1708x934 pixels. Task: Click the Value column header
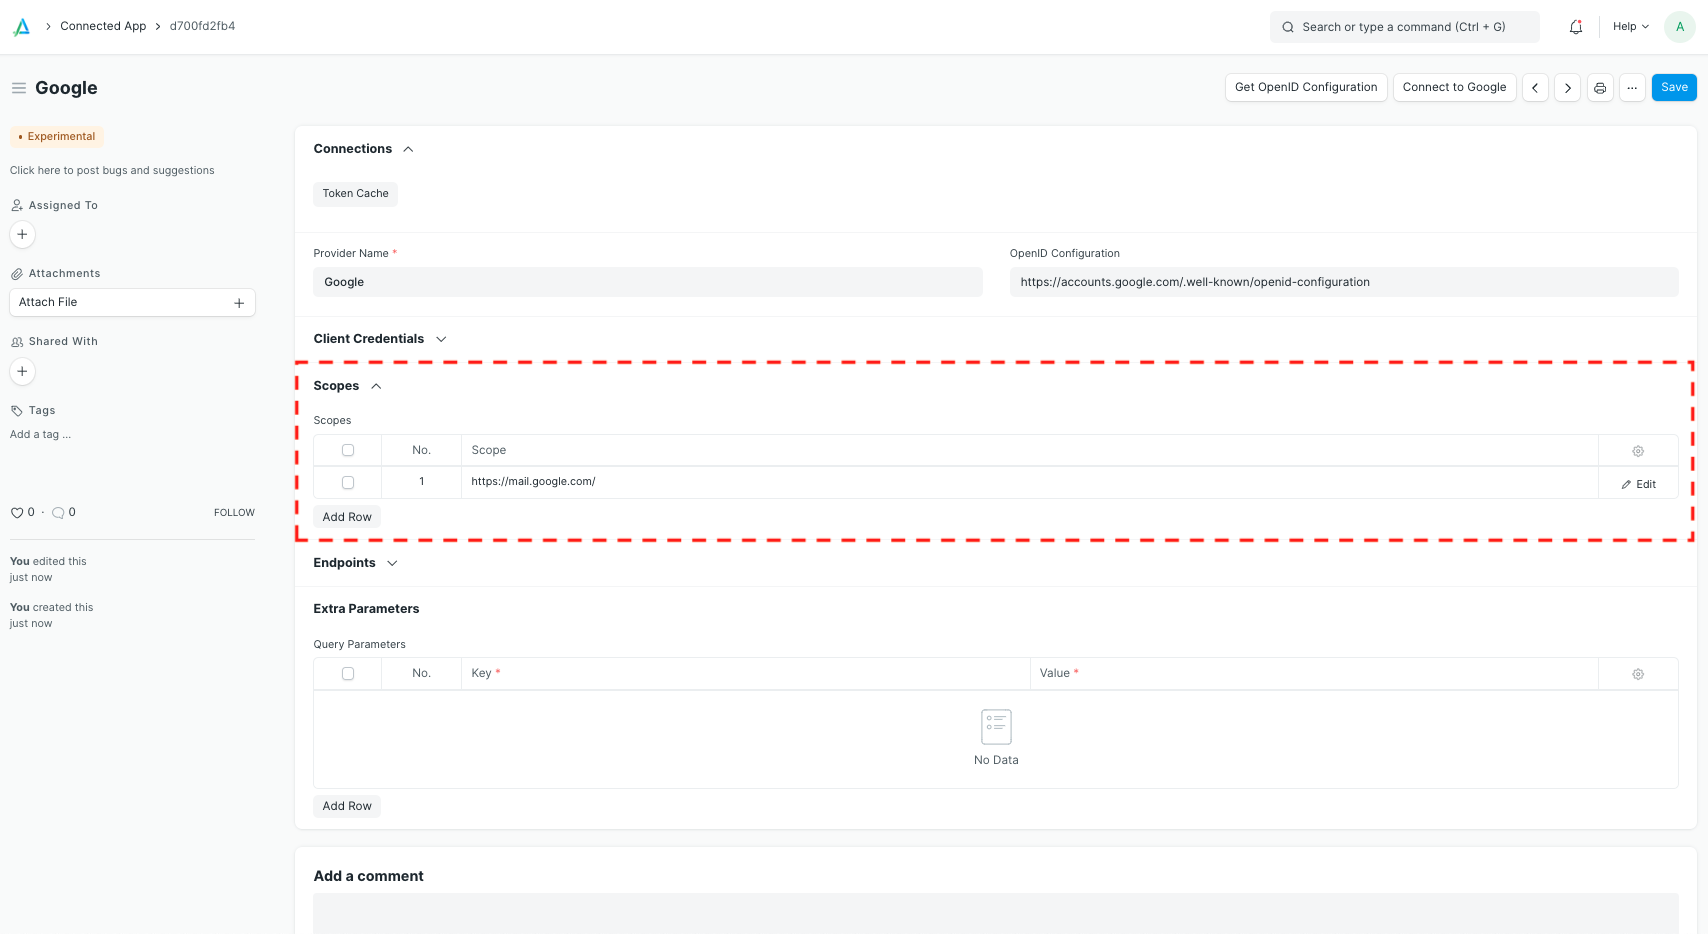pyautogui.click(x=1314, y=674)
